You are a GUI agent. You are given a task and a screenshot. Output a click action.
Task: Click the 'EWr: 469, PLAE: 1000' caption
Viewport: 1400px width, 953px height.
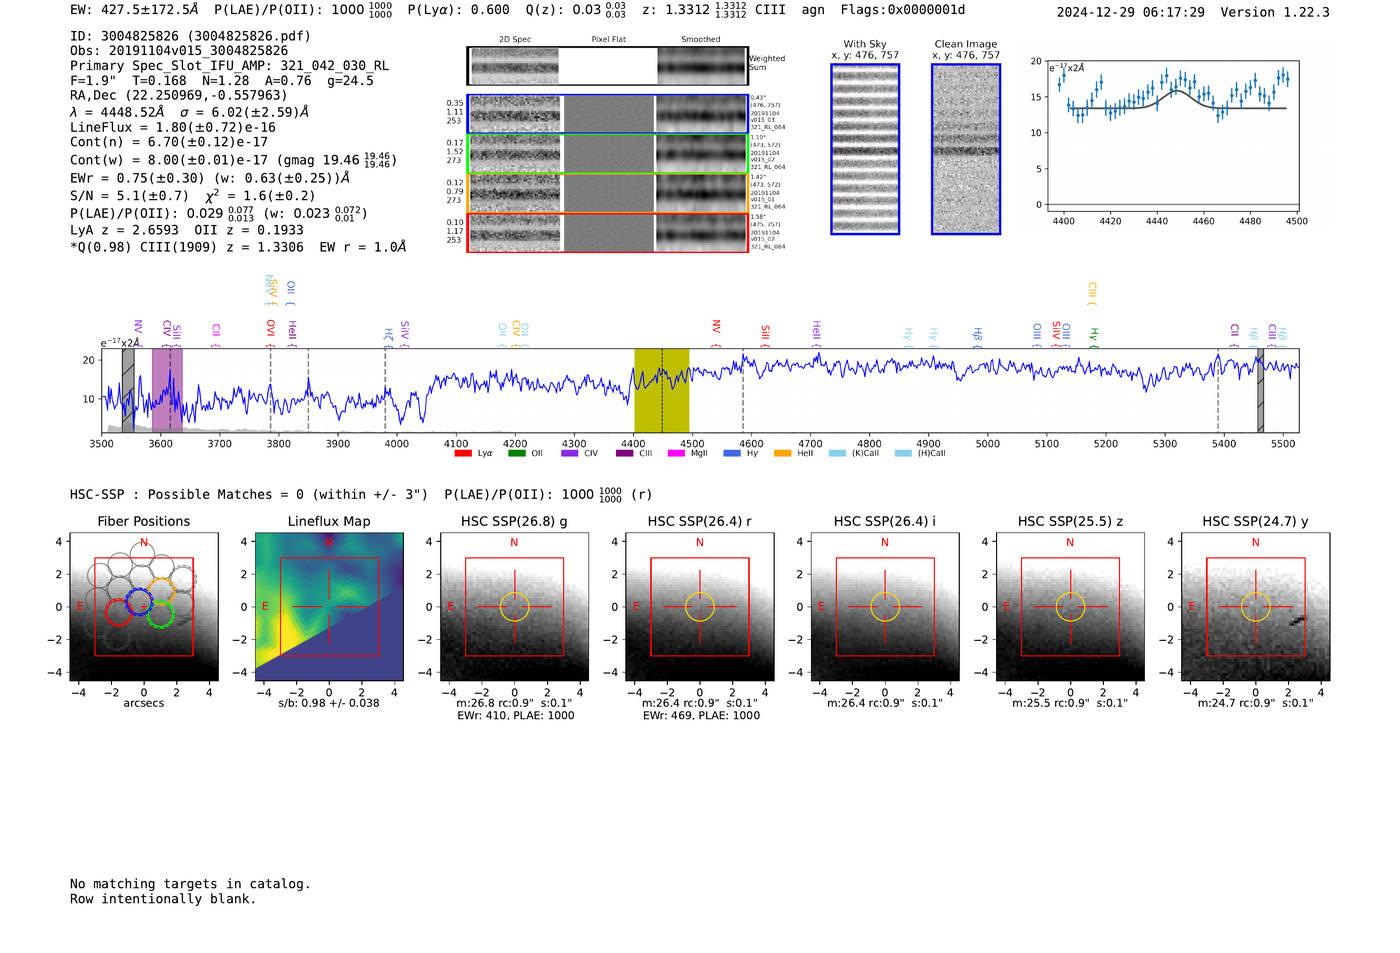click(x=701, y=716)
